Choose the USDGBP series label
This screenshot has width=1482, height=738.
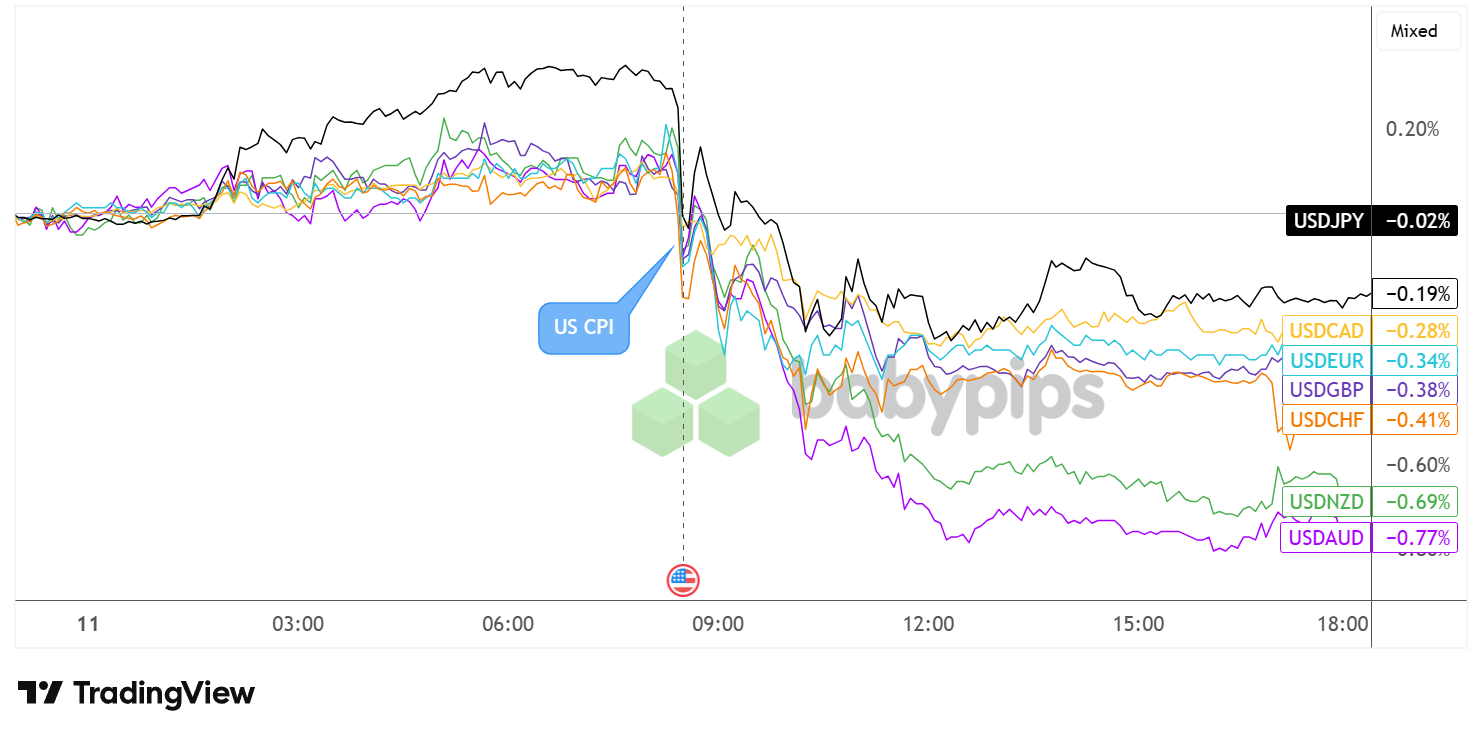pos(1327,389)
